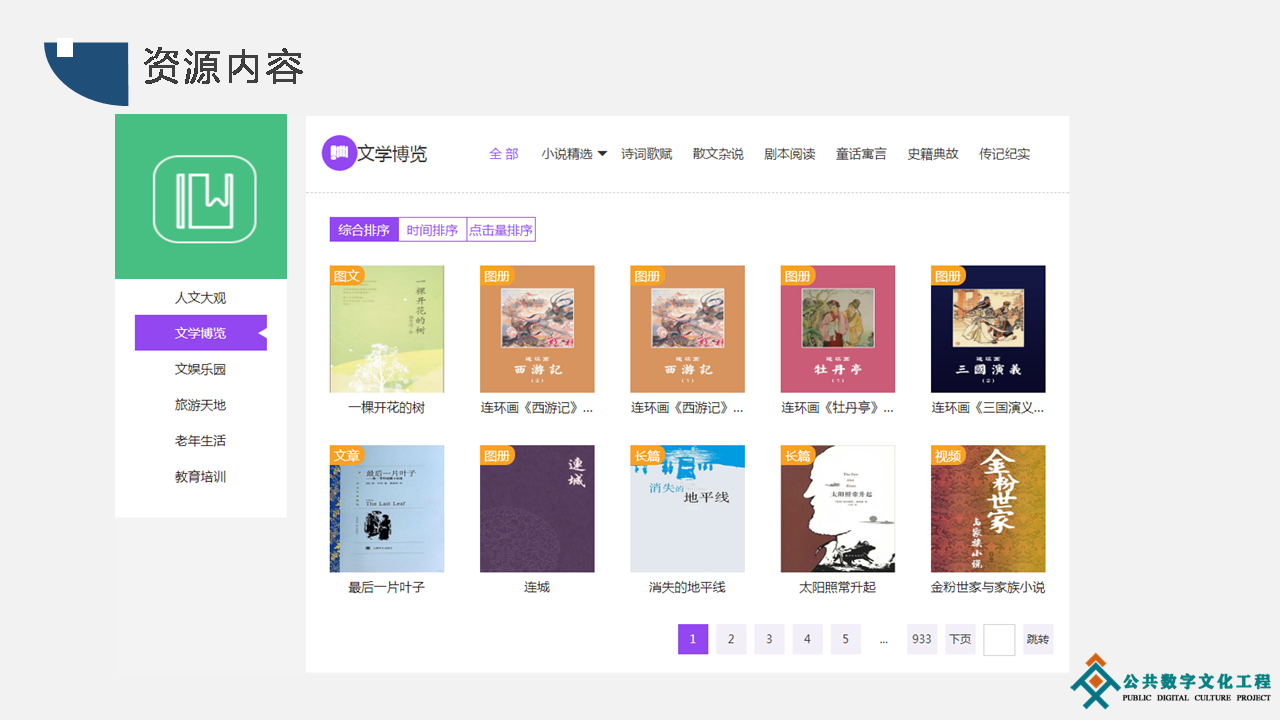
Task: Click the green bookmark icon in the sidebar
Action: (204, 200)
